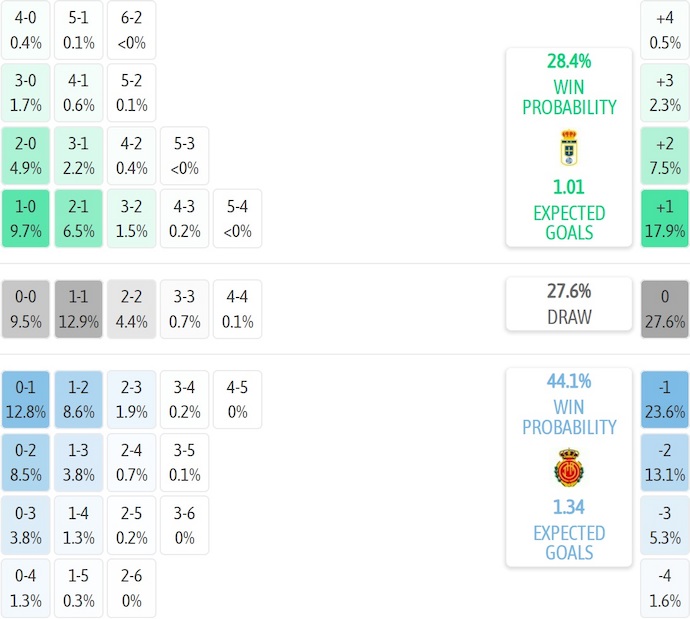Click the 44.1% win probability text
The image size is (690, 619).
click(x=569, y=381)
